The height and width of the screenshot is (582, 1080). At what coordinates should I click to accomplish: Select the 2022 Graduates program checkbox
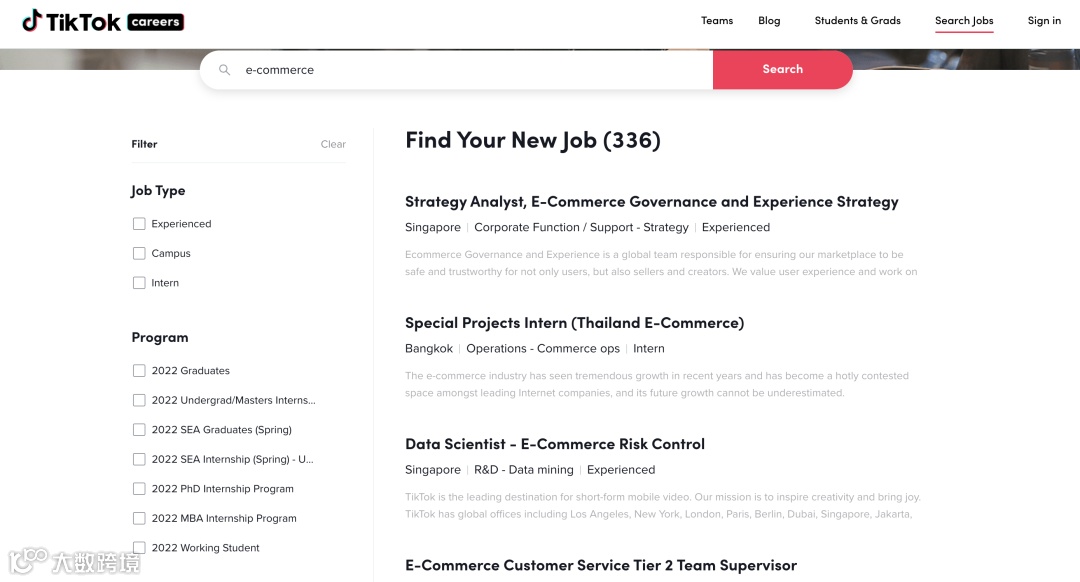click(x=139, y=371)
